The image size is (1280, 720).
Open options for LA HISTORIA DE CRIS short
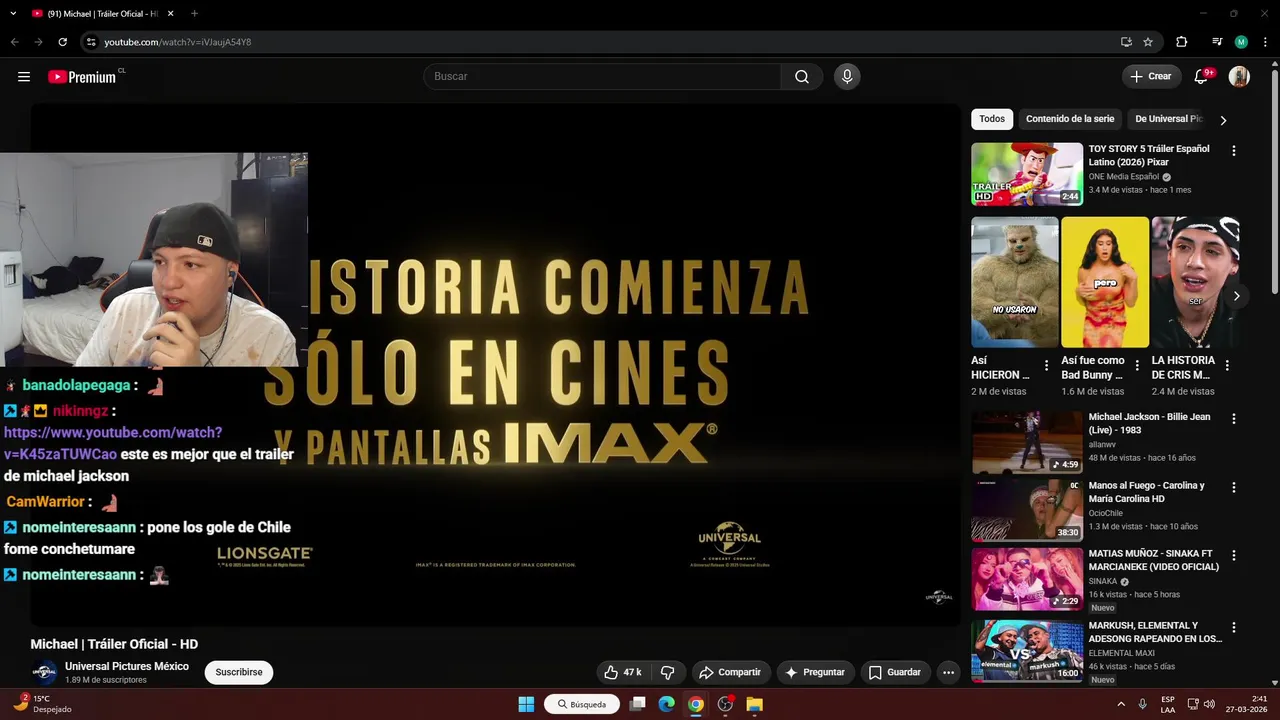coord(1227,366)
